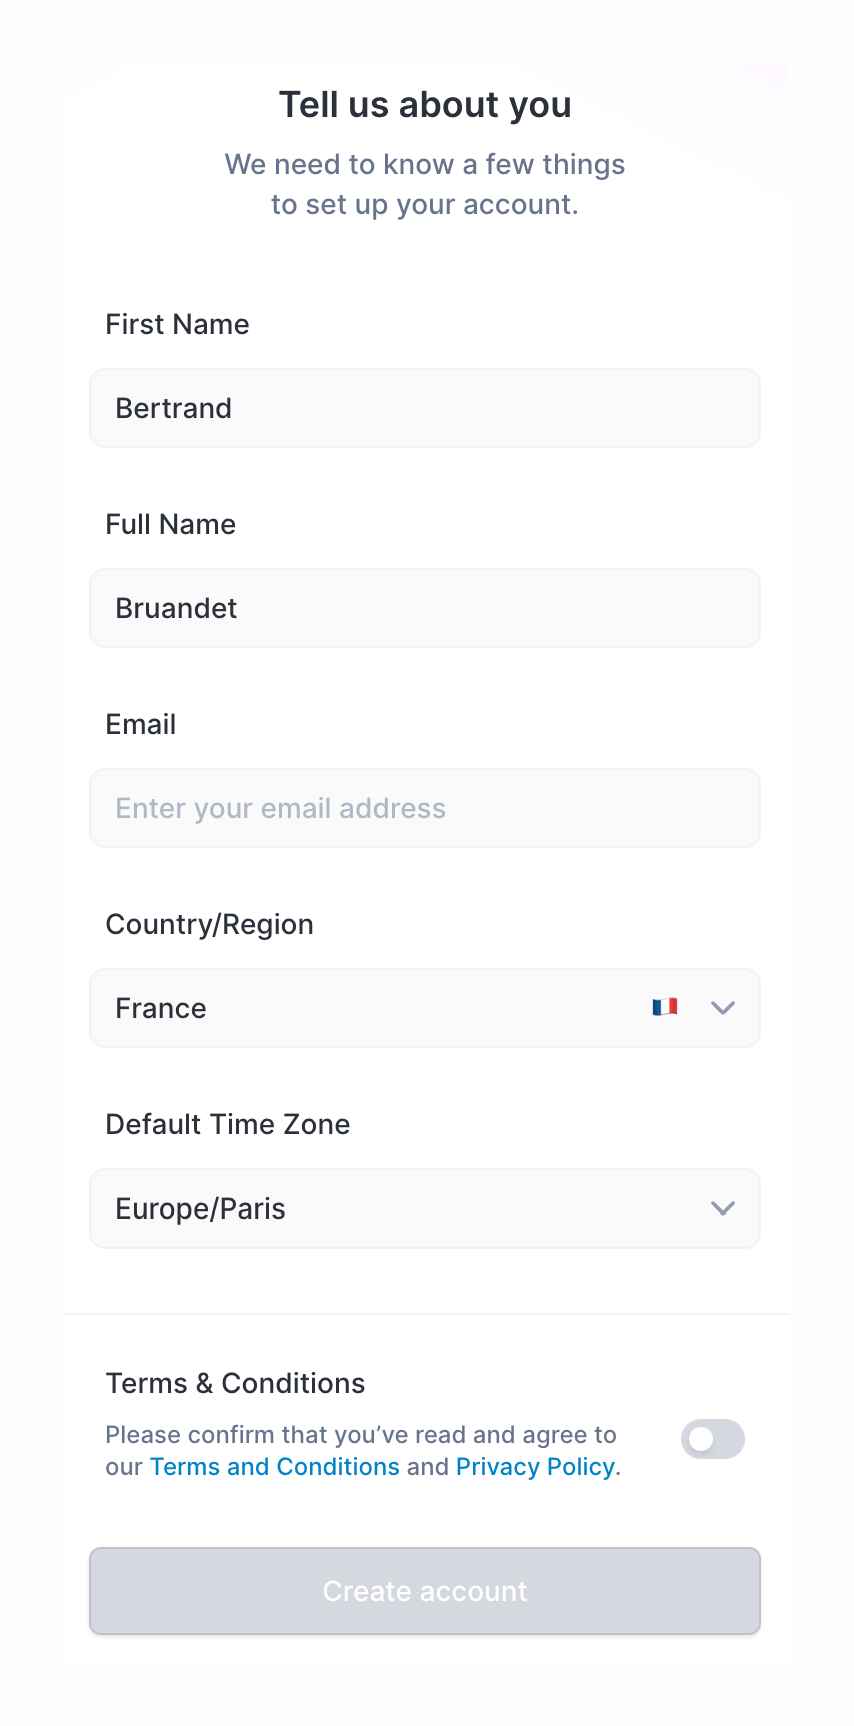Click the email address input field
854x1726 pixels.
coord(425,808)
